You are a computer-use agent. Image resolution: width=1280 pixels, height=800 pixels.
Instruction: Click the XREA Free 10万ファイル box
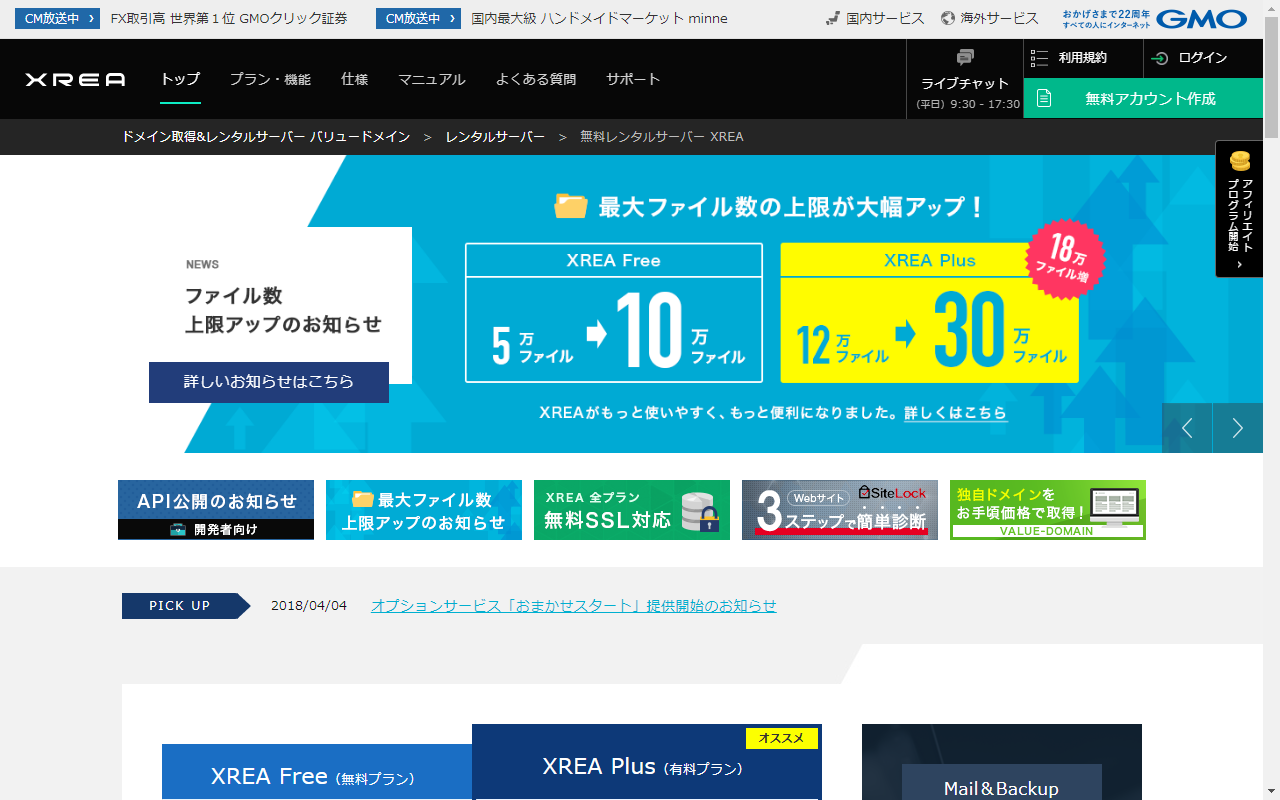pyautogui.click(x=614, y=313)
